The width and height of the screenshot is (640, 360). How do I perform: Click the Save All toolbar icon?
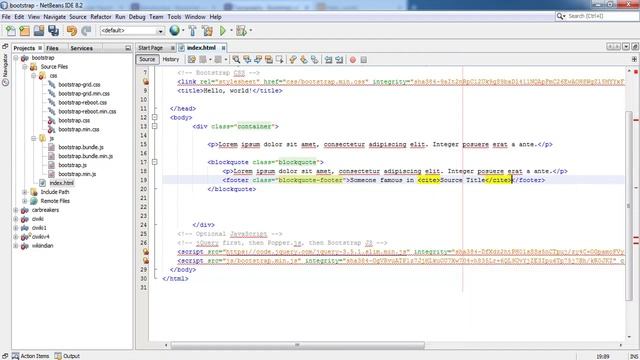click(x=53, y=31)
